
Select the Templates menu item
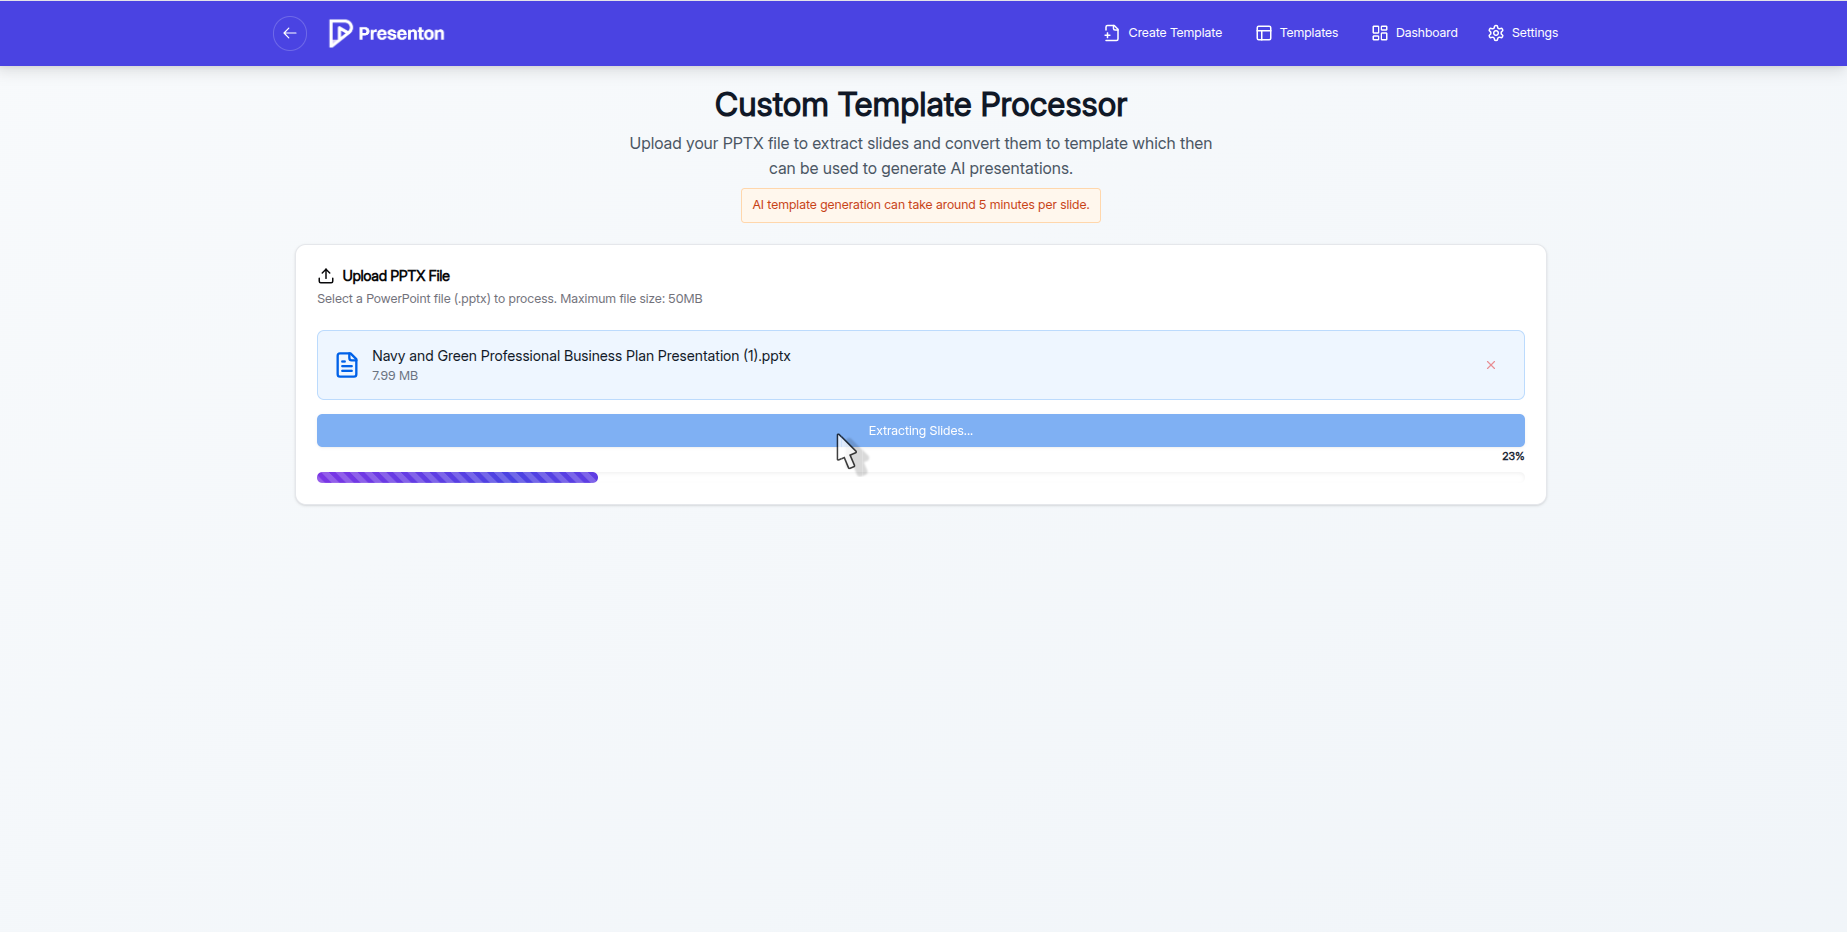pos(1308,32)
